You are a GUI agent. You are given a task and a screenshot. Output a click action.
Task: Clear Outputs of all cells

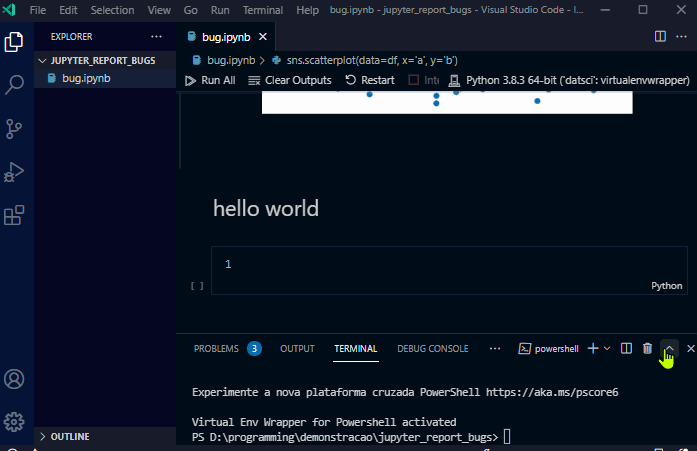point(290,80)
